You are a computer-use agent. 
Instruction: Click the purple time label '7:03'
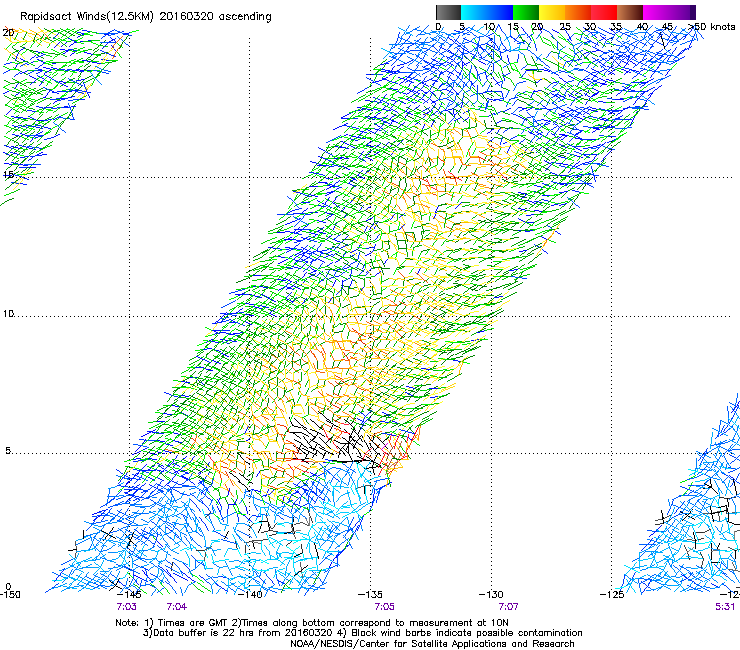tap(126, 607)
